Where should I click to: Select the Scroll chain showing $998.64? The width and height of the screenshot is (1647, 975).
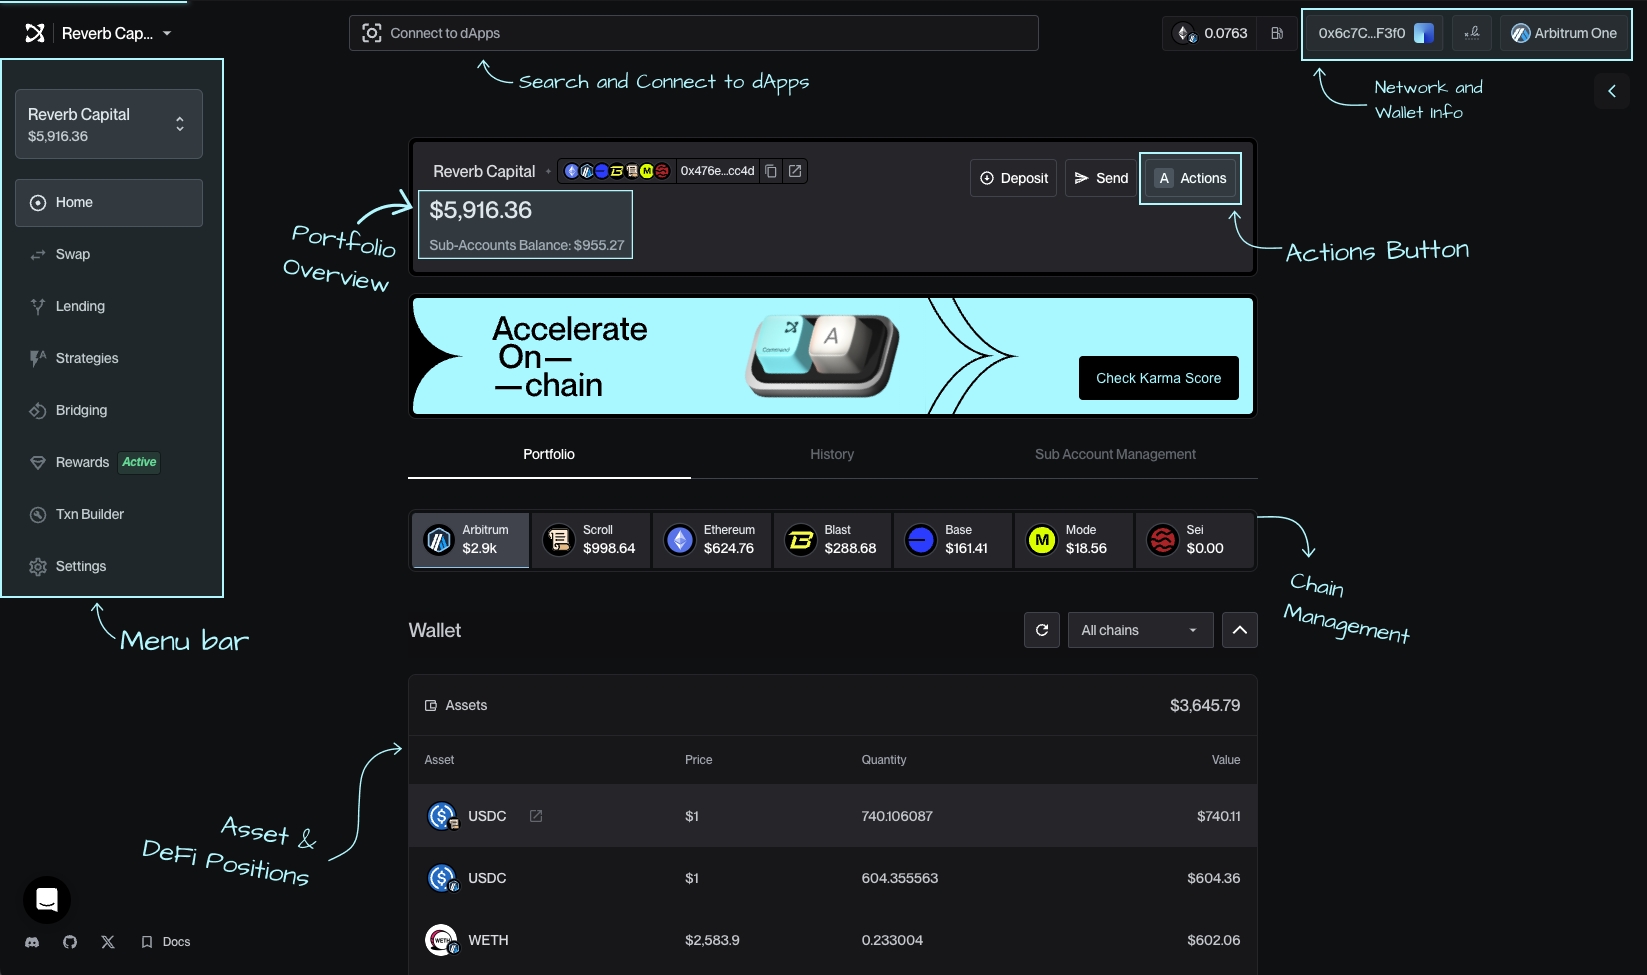(x=590, y=540)
